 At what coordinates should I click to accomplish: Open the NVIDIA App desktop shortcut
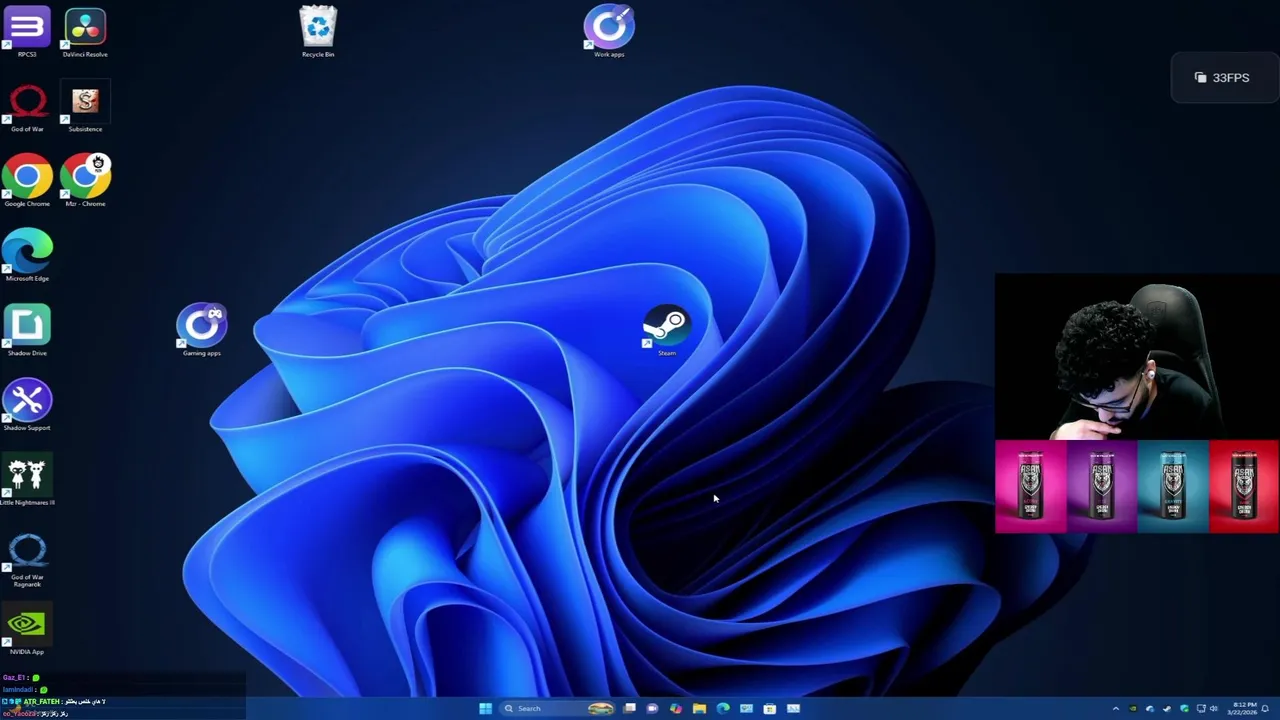(x=27, y=630)
